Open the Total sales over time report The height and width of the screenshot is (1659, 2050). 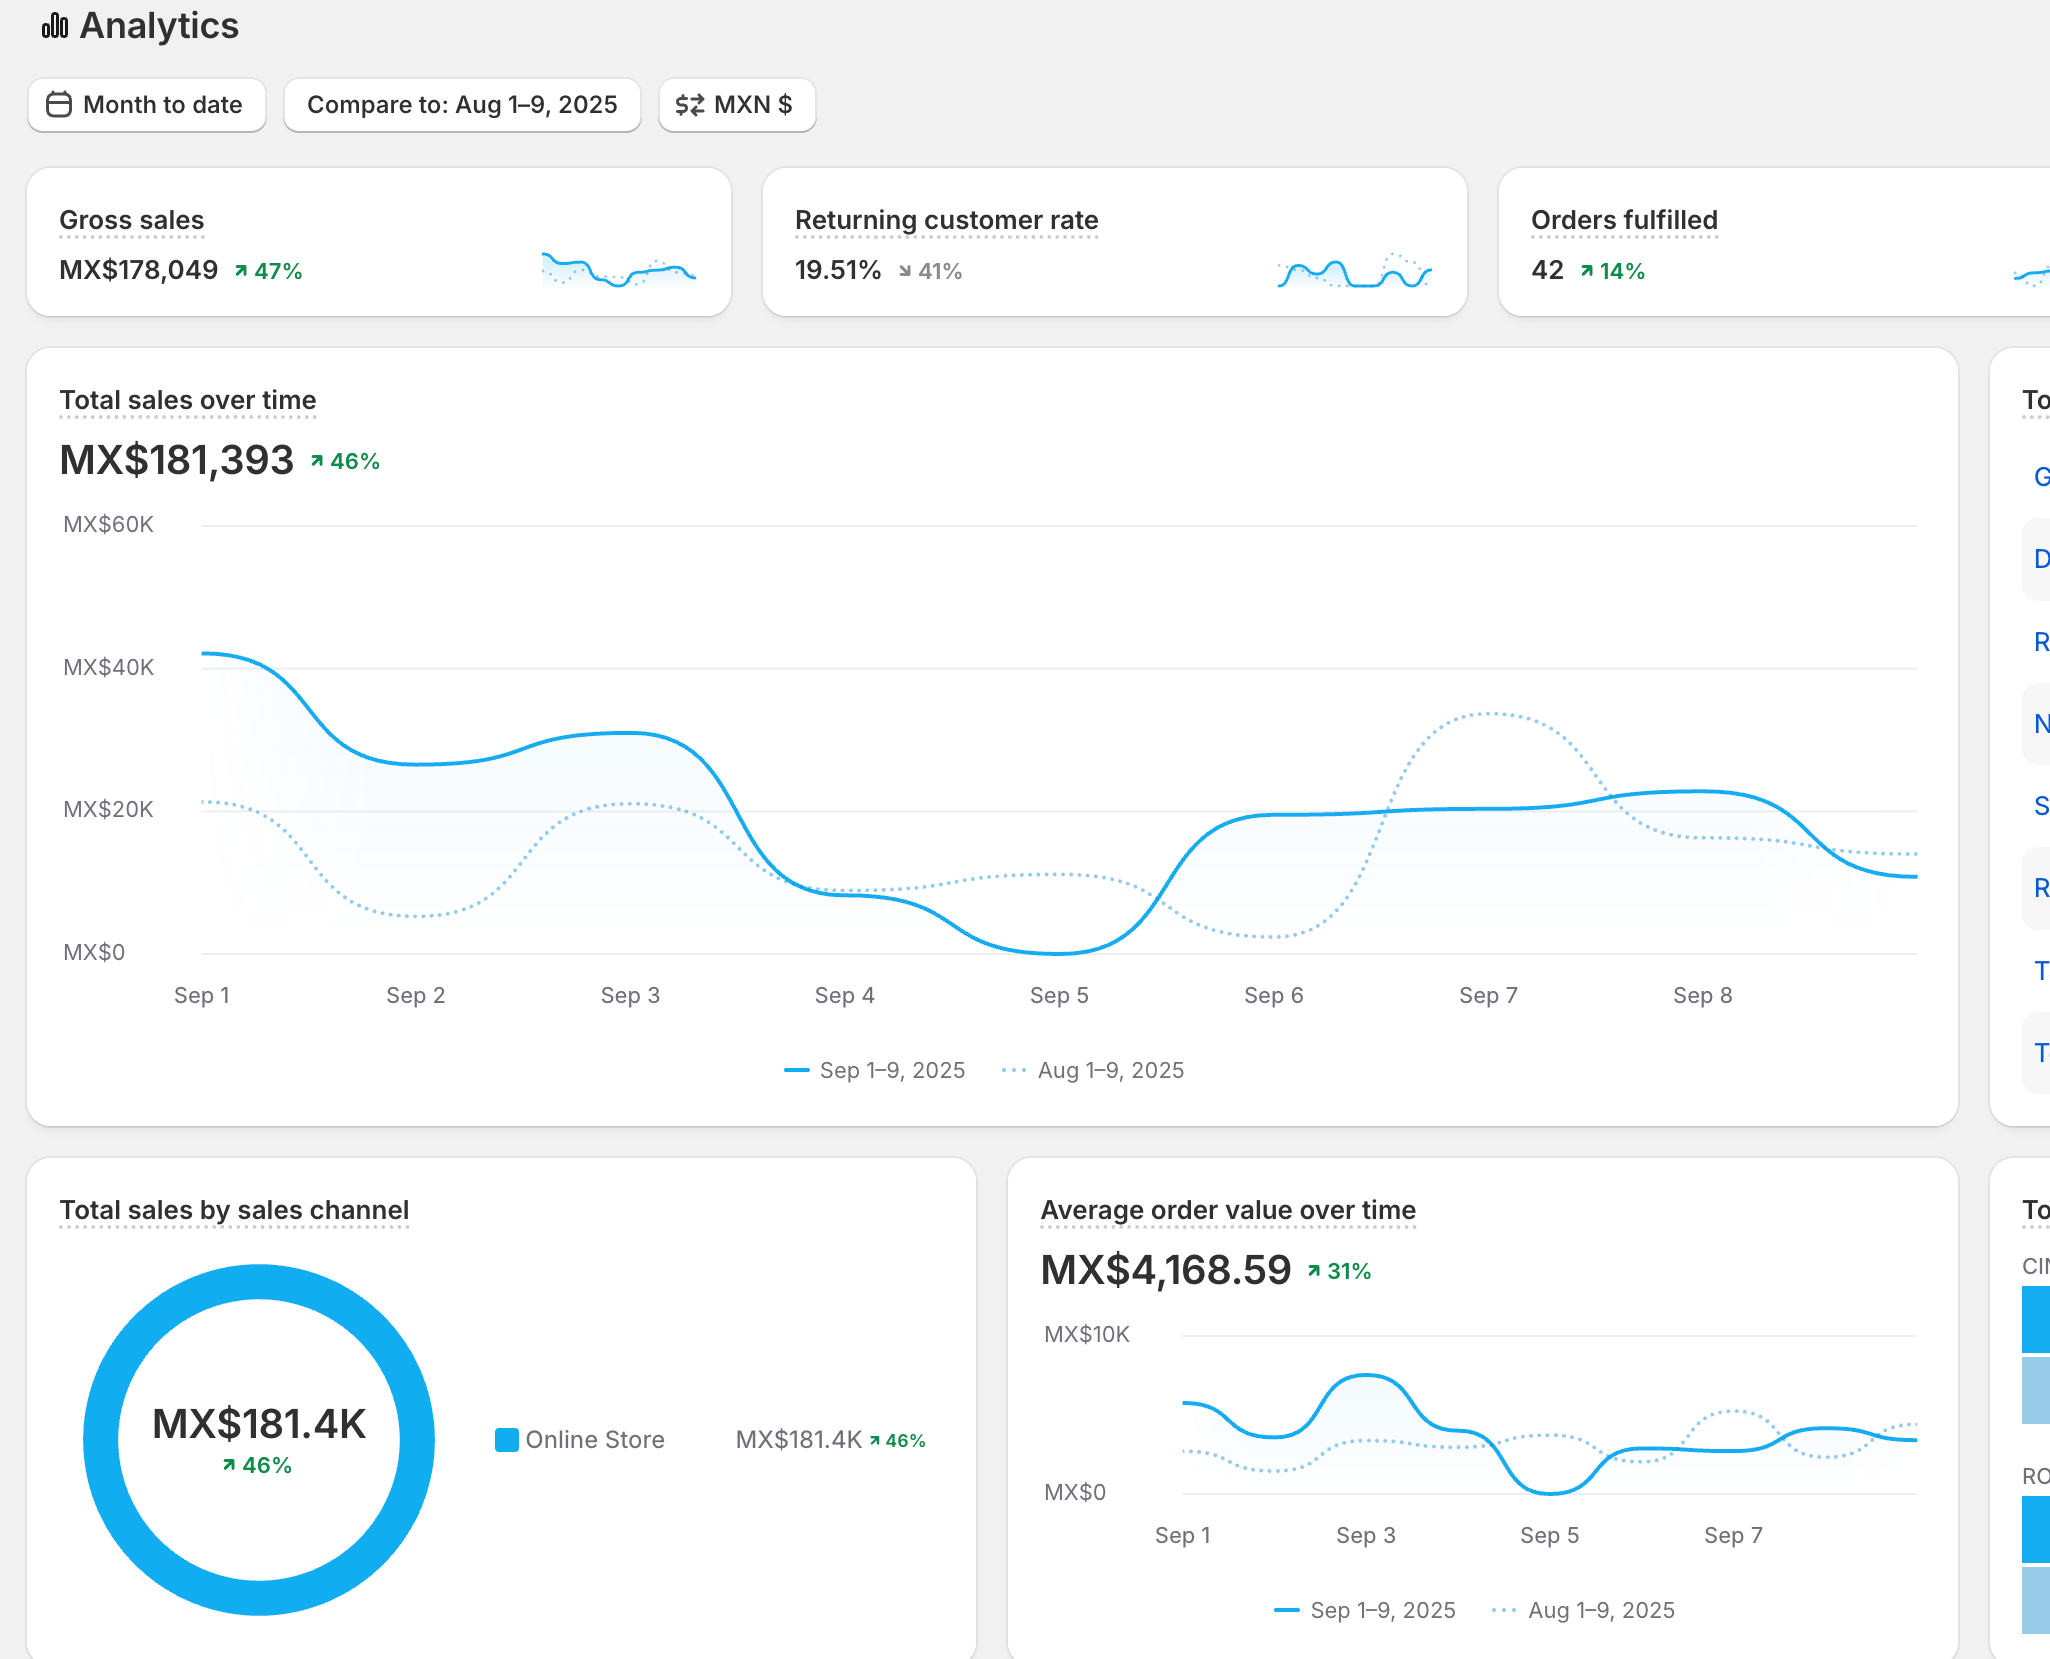[188, 400]
